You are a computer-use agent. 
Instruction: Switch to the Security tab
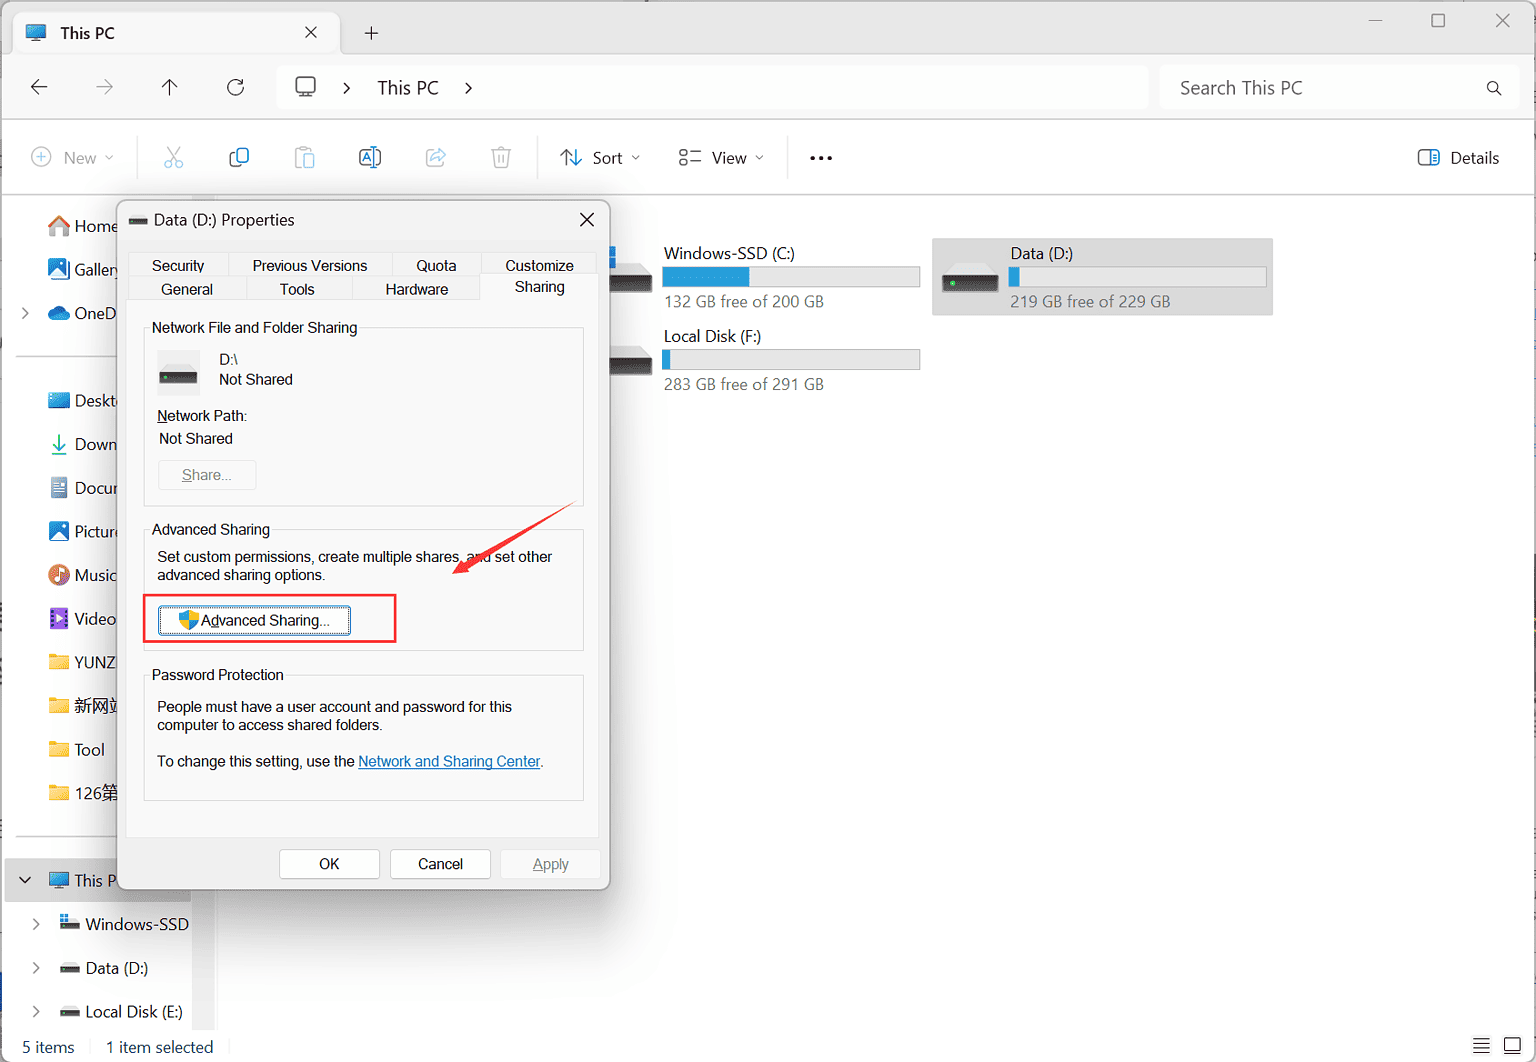coord(177,265)
